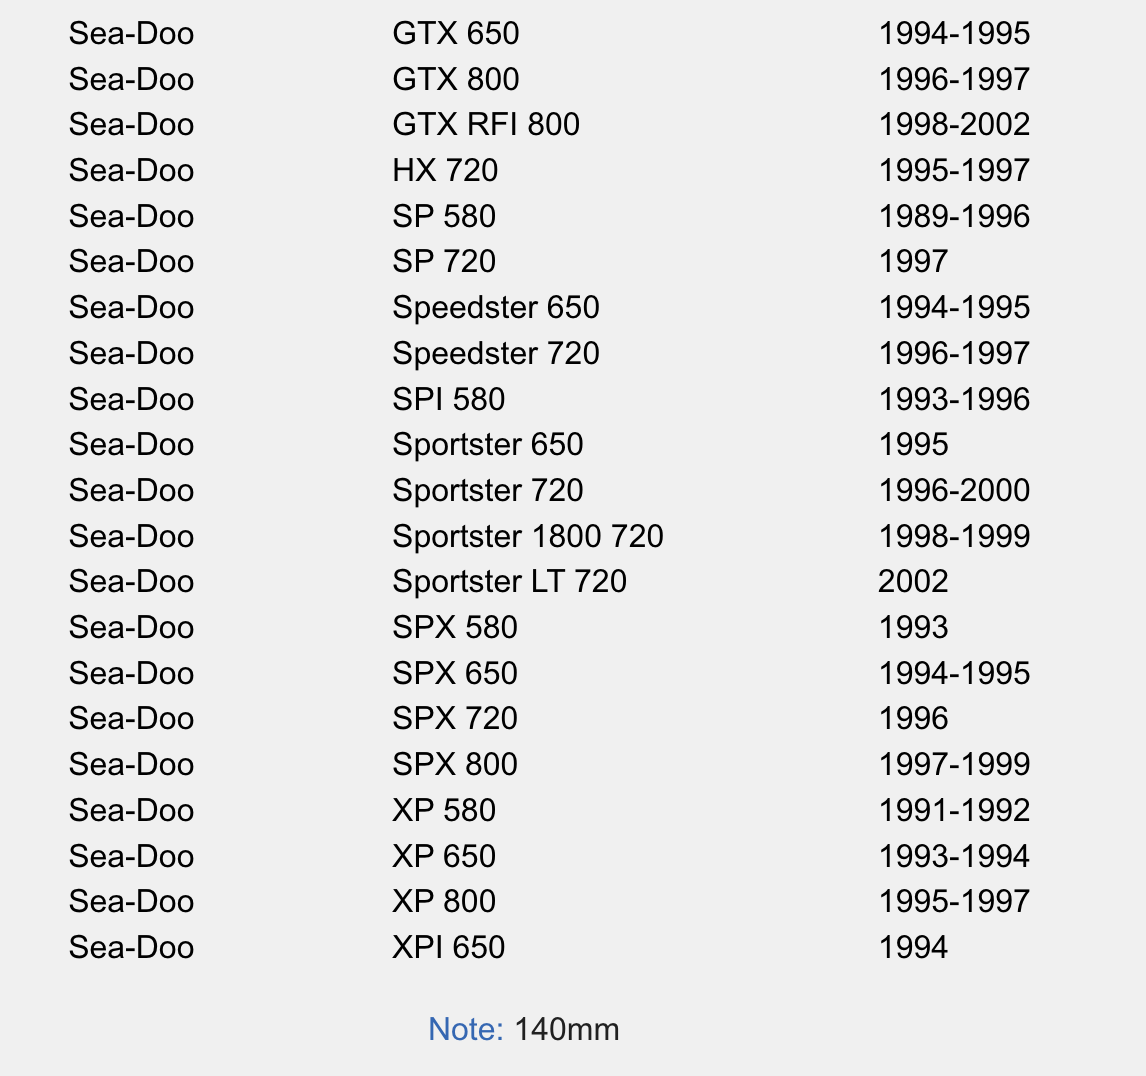Image resolution: width=1146 pixels, height=1076 pixels.
Task: Select the Sportster LT 720 model
Action: click(510, 582)
